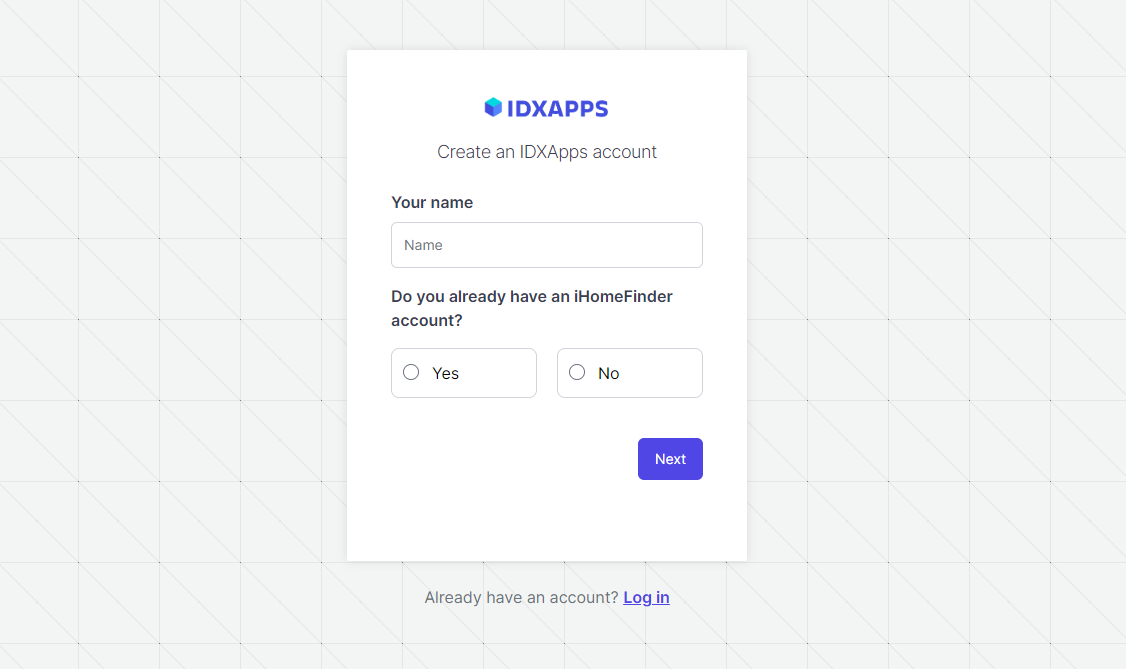
Task: Click the Yes option card
Action: point(463,372)
